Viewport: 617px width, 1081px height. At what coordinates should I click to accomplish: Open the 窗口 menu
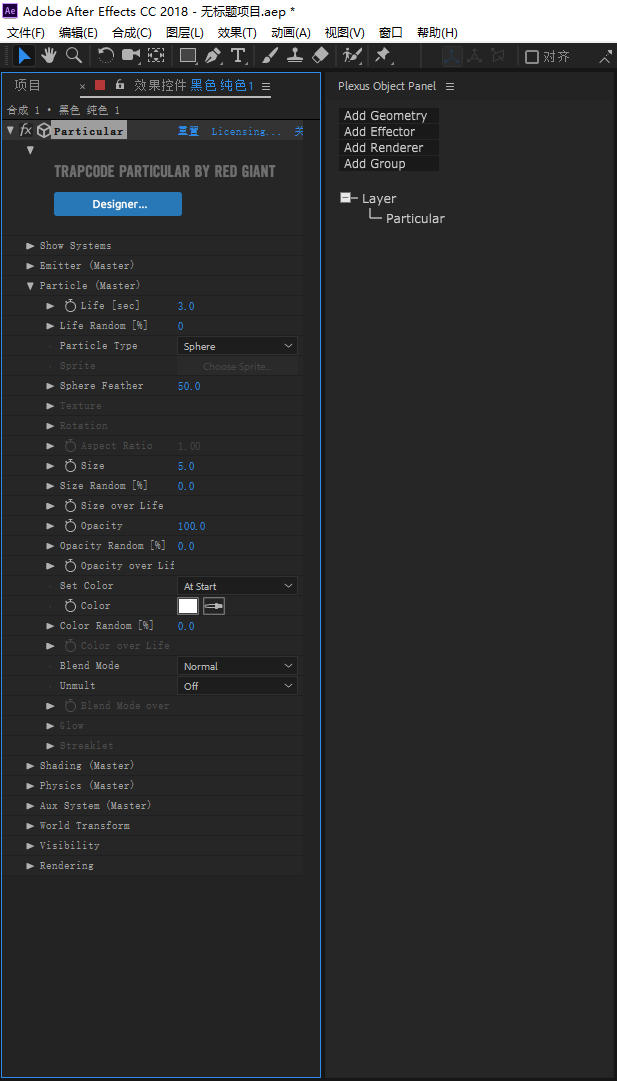pyautogui.click(x=391, y=32)
